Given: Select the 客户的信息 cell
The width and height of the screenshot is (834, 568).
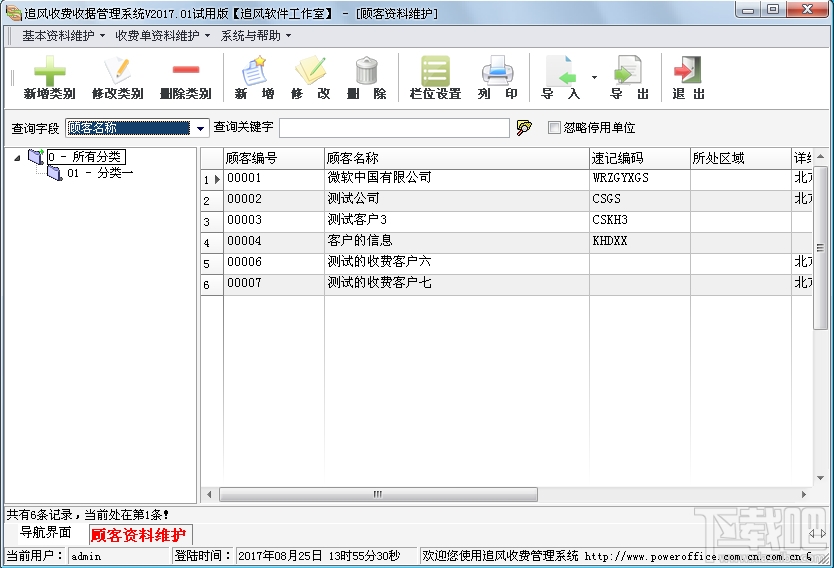Looking at the screenshot, I should [456, 241].
